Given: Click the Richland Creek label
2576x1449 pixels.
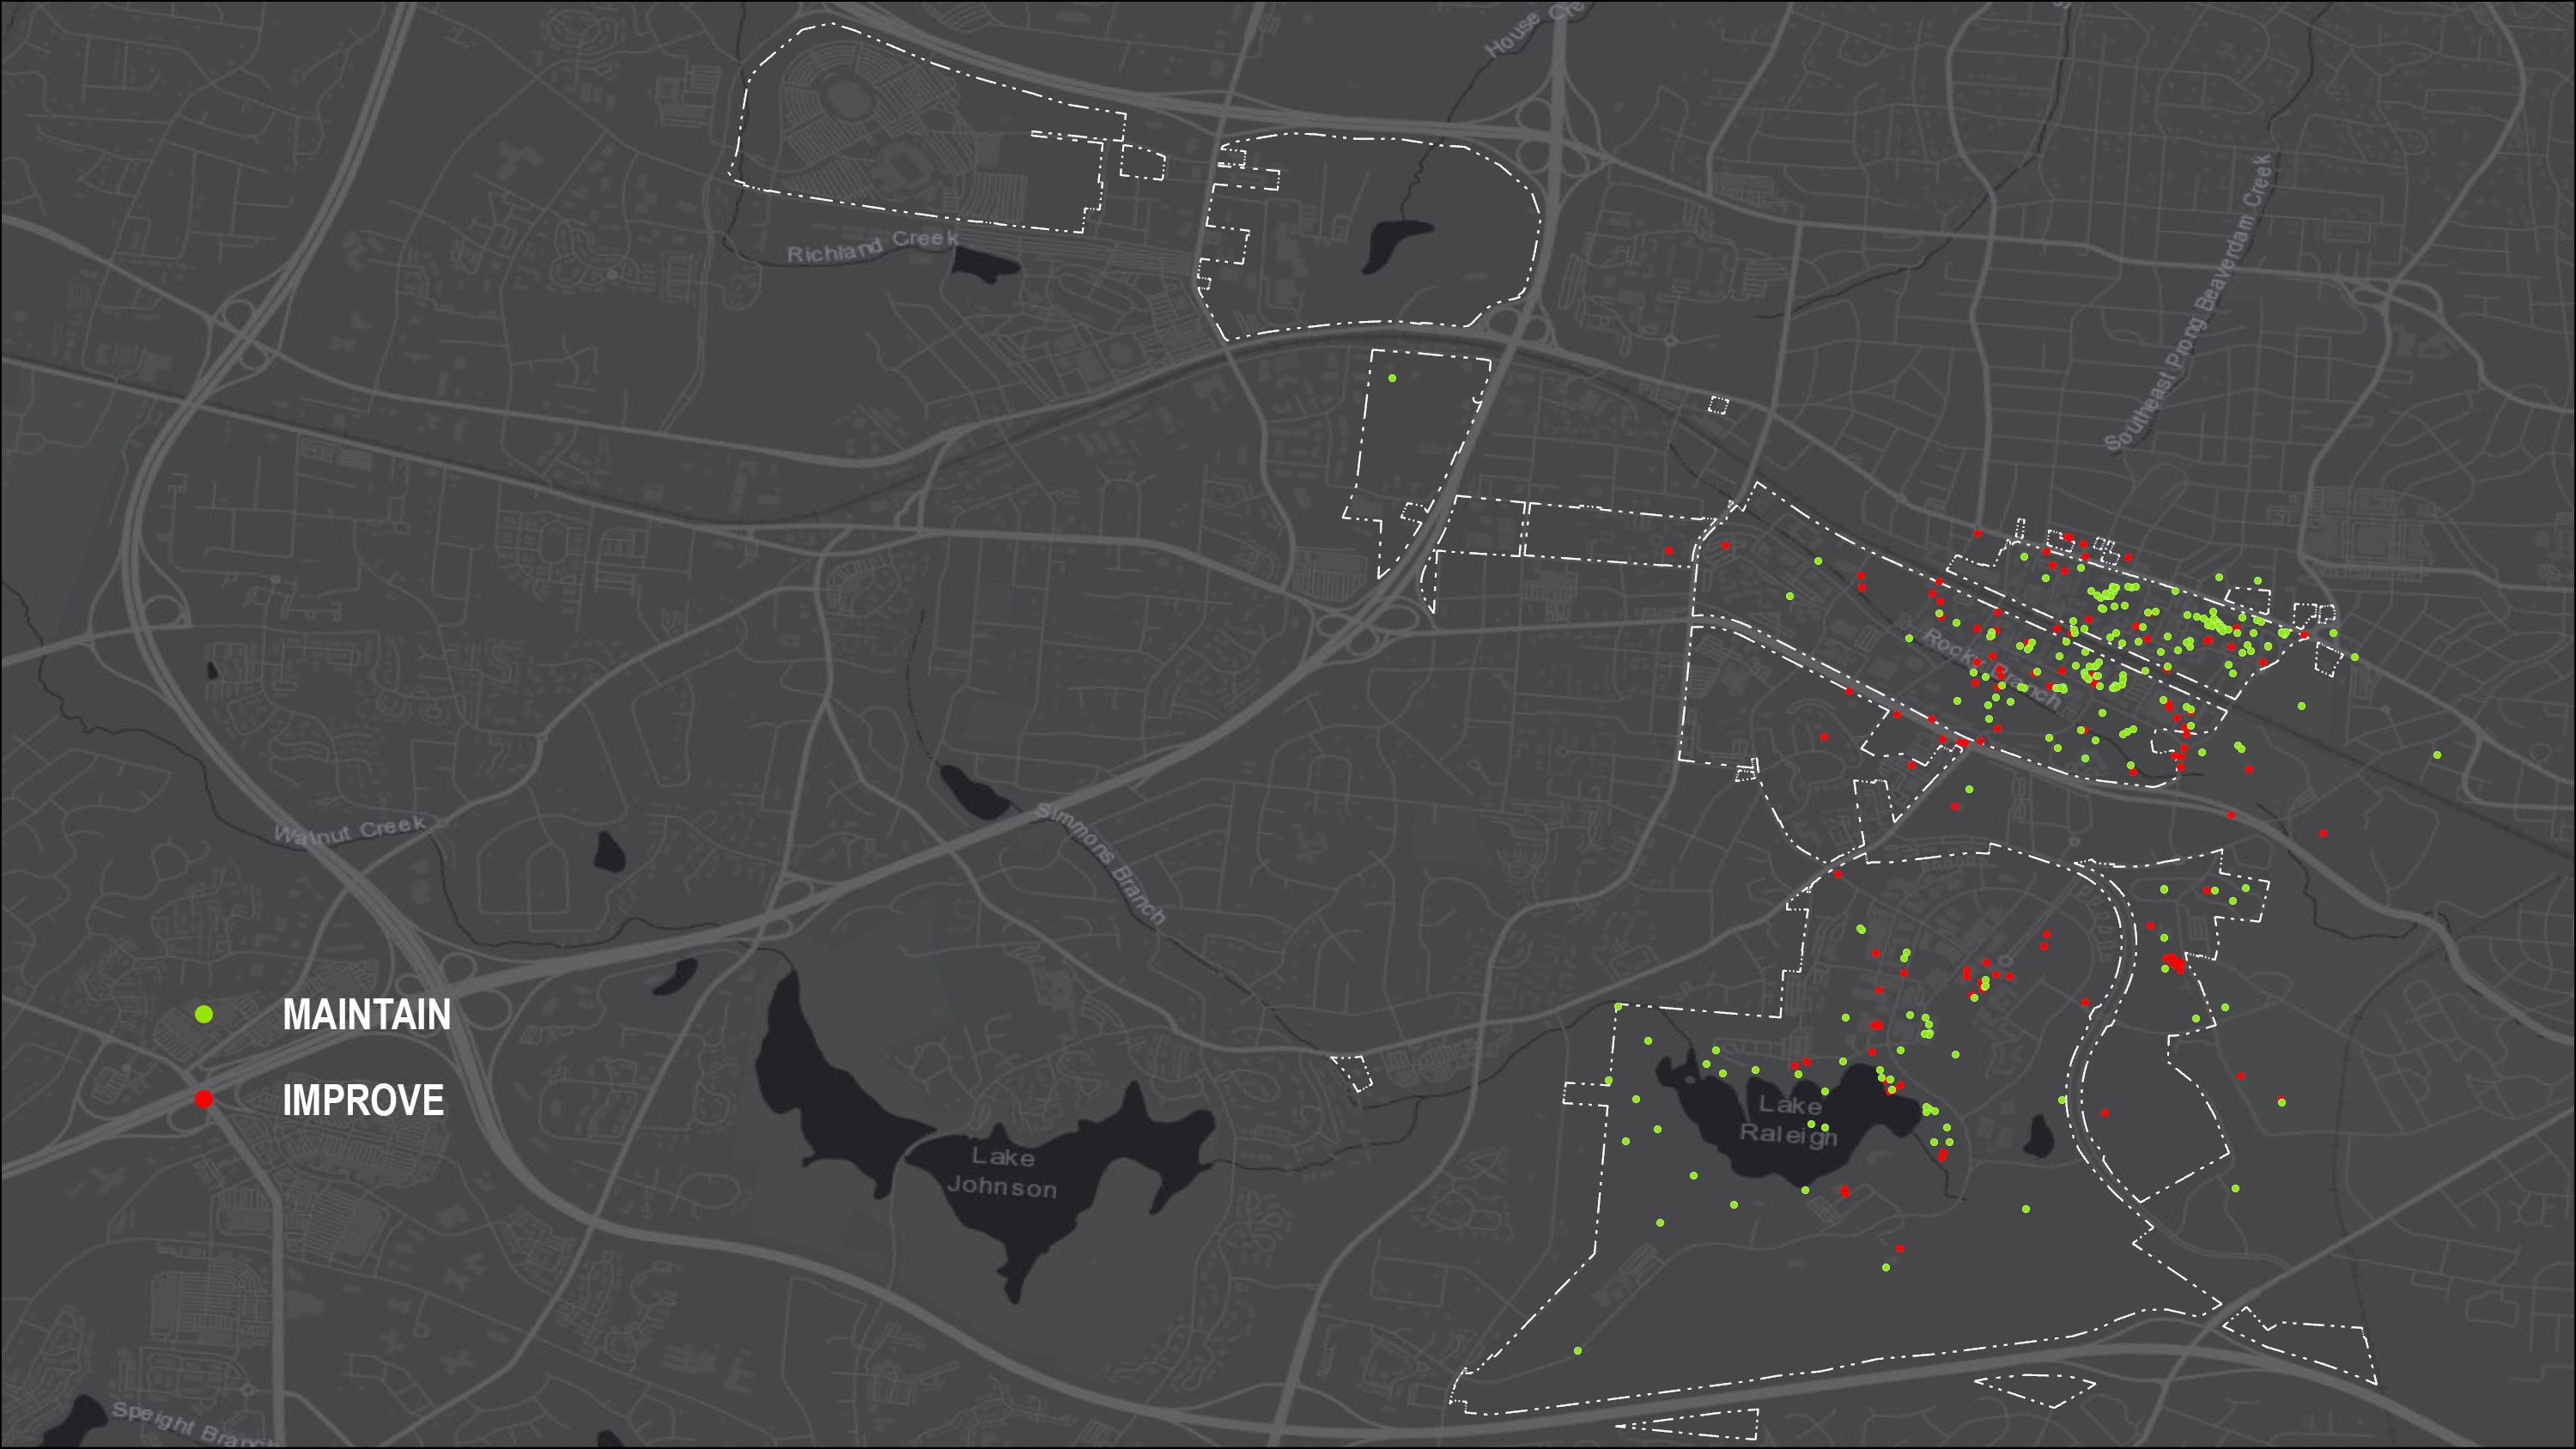Looking at the screenshot, I should [x=872, y=246].
